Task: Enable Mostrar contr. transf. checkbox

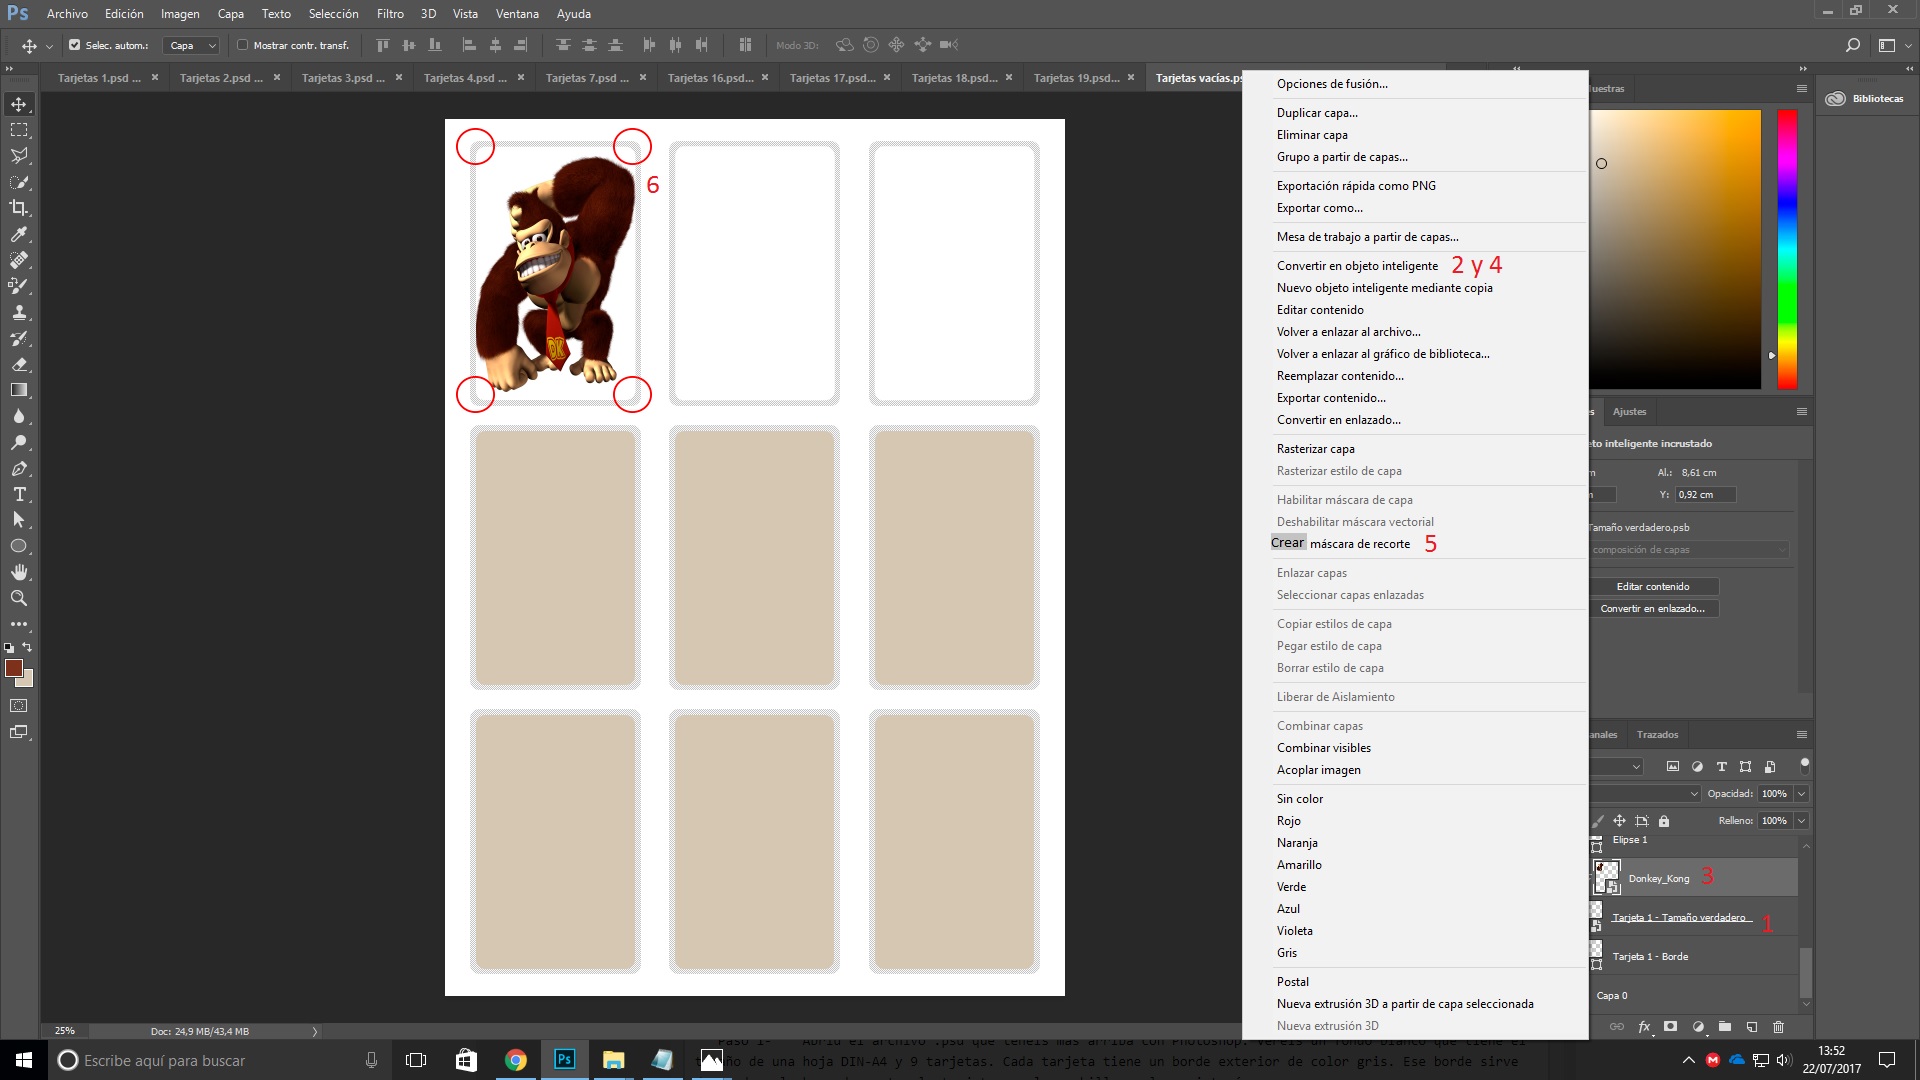Action: [x=242, y=45]
